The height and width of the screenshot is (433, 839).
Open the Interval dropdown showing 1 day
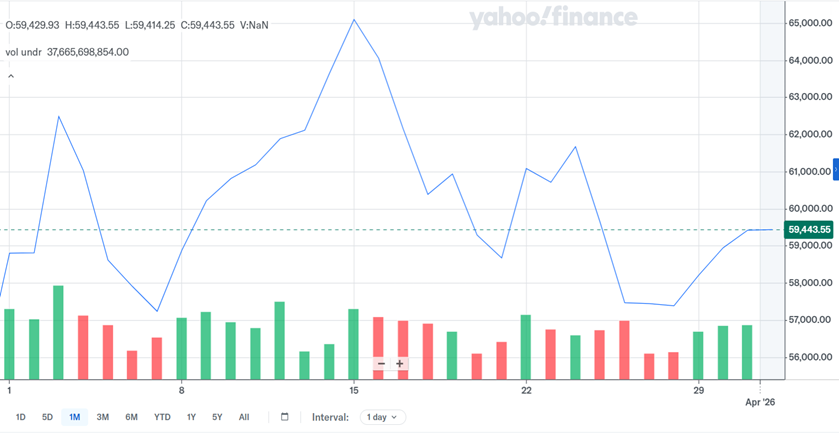coord(381,417)
